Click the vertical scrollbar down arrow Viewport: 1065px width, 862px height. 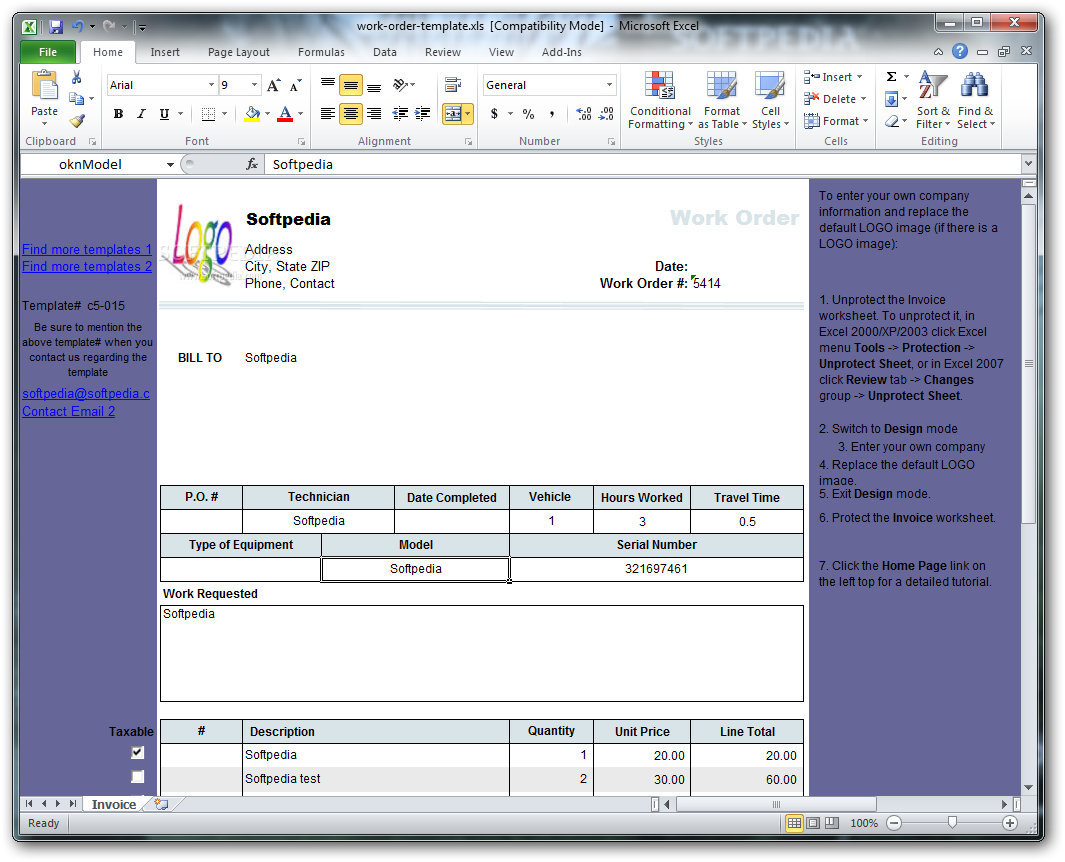pos(1028,787)
